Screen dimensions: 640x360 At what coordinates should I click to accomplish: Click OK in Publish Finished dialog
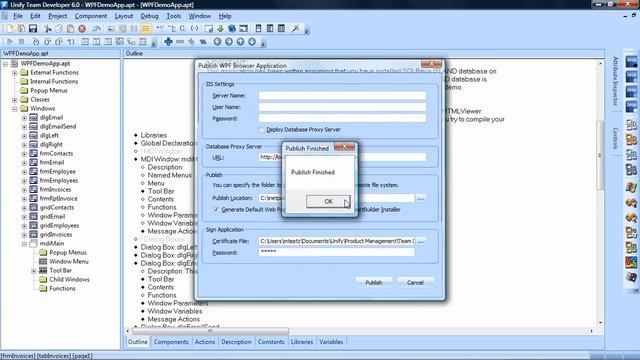pos(328,201)
